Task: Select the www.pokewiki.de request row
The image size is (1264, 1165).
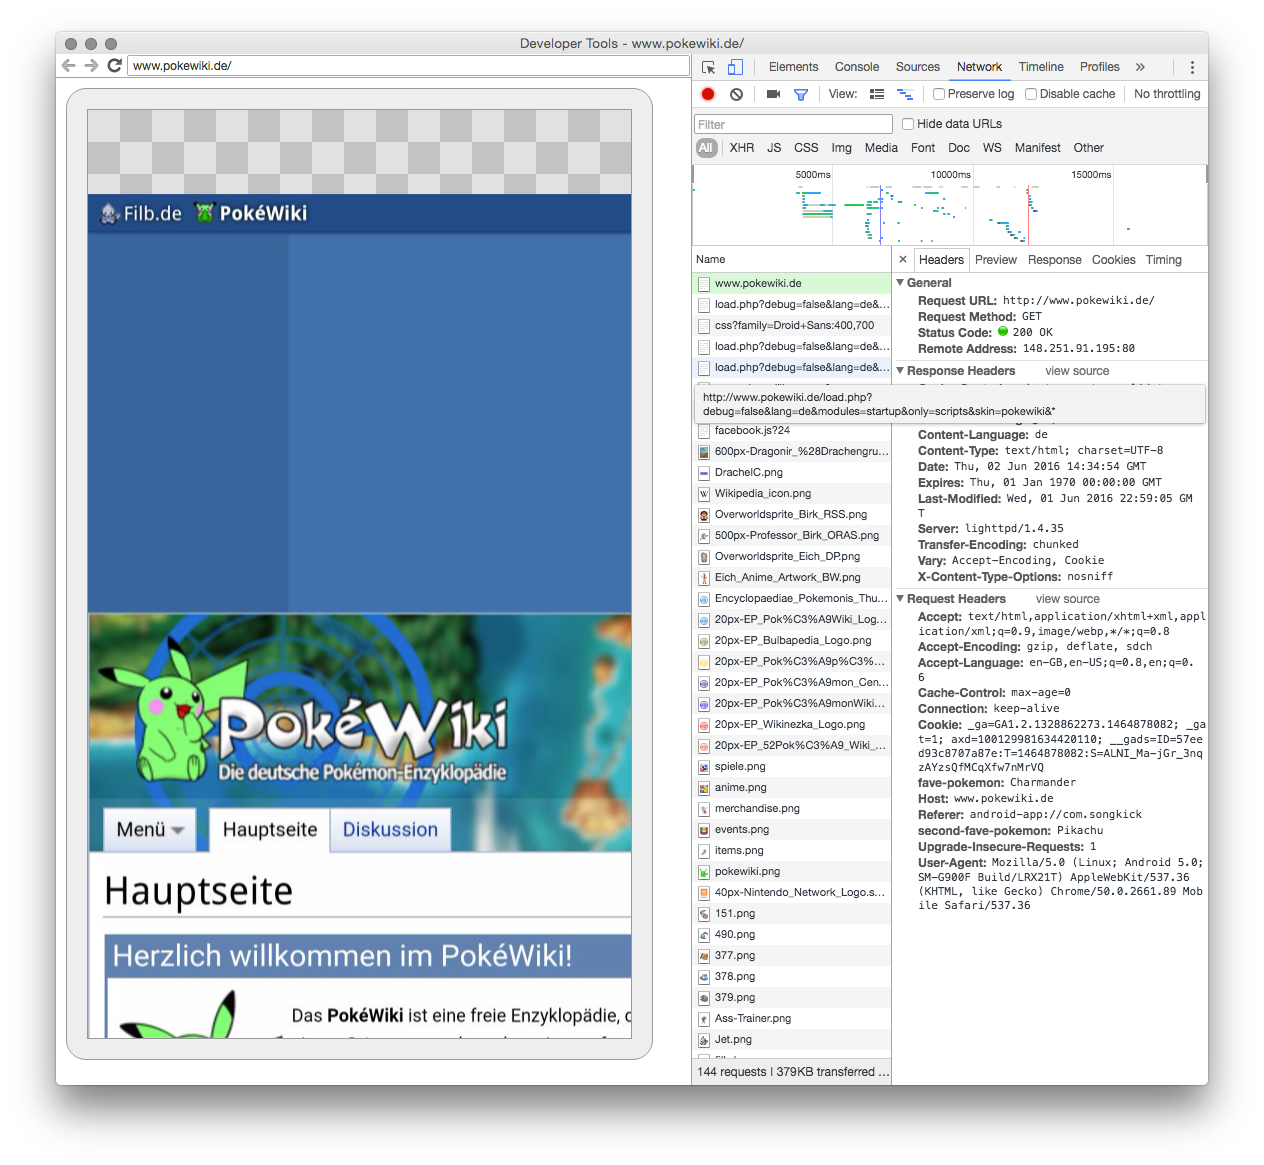Action: [x=792, y=284]
